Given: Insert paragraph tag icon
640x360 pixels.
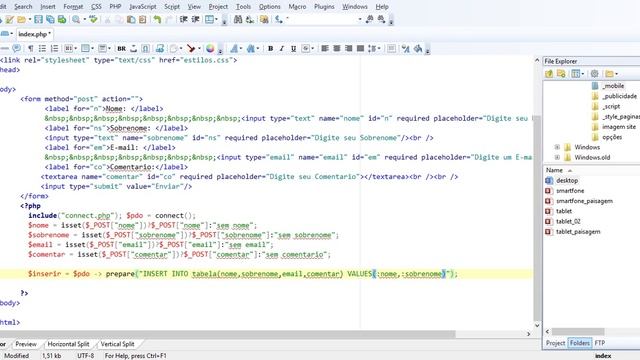Looking at the screenshot, I should pyautogui.click(x=31, y=49).
